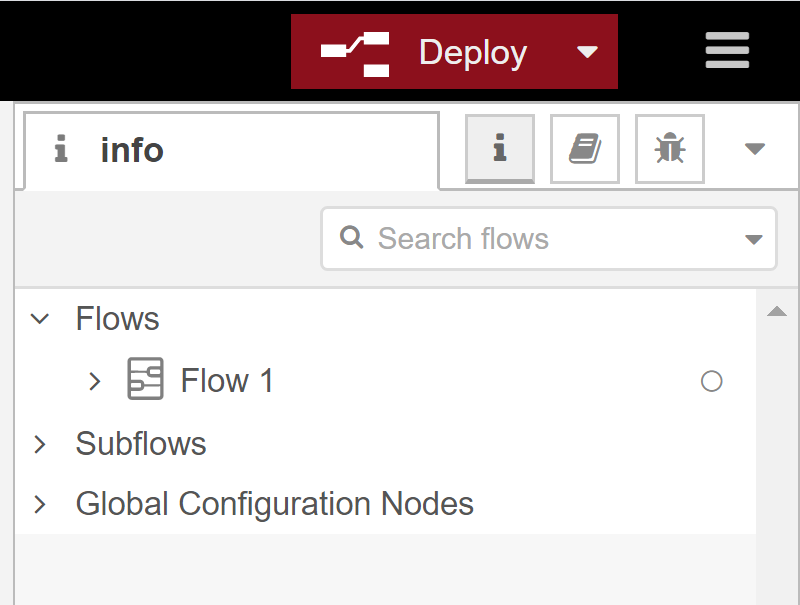Click the scrollbar up arrow
Screen dimensions: 800x605
[777, 311]
